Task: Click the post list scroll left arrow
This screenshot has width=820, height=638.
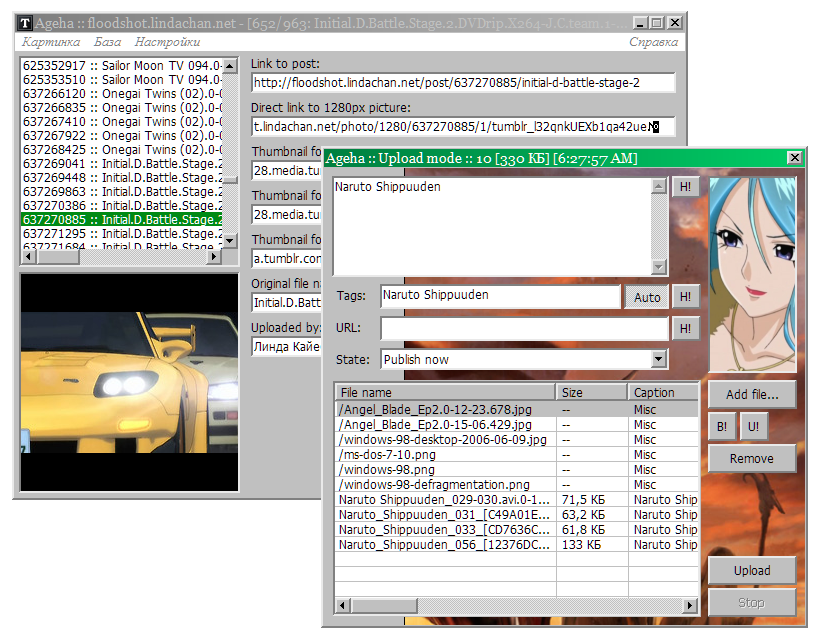Action: (x=29, y=257)
